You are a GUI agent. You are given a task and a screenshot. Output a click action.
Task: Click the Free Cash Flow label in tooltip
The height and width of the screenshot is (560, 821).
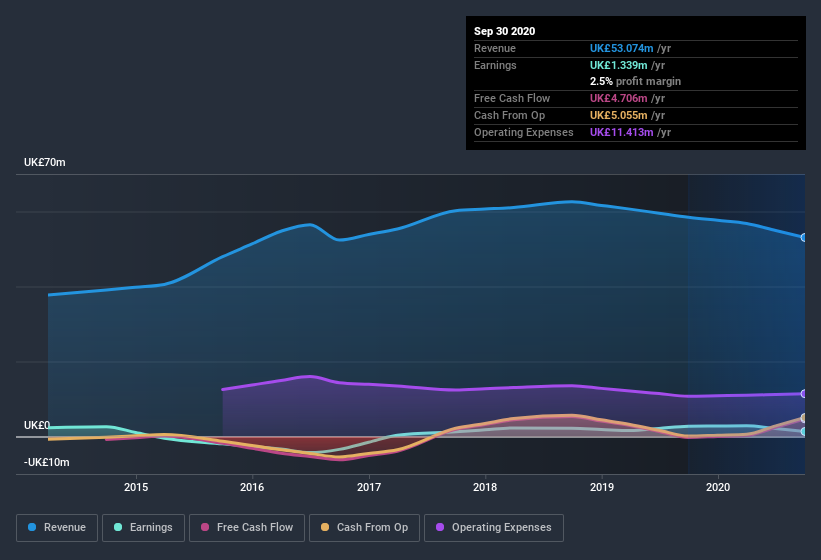point(512,98)
